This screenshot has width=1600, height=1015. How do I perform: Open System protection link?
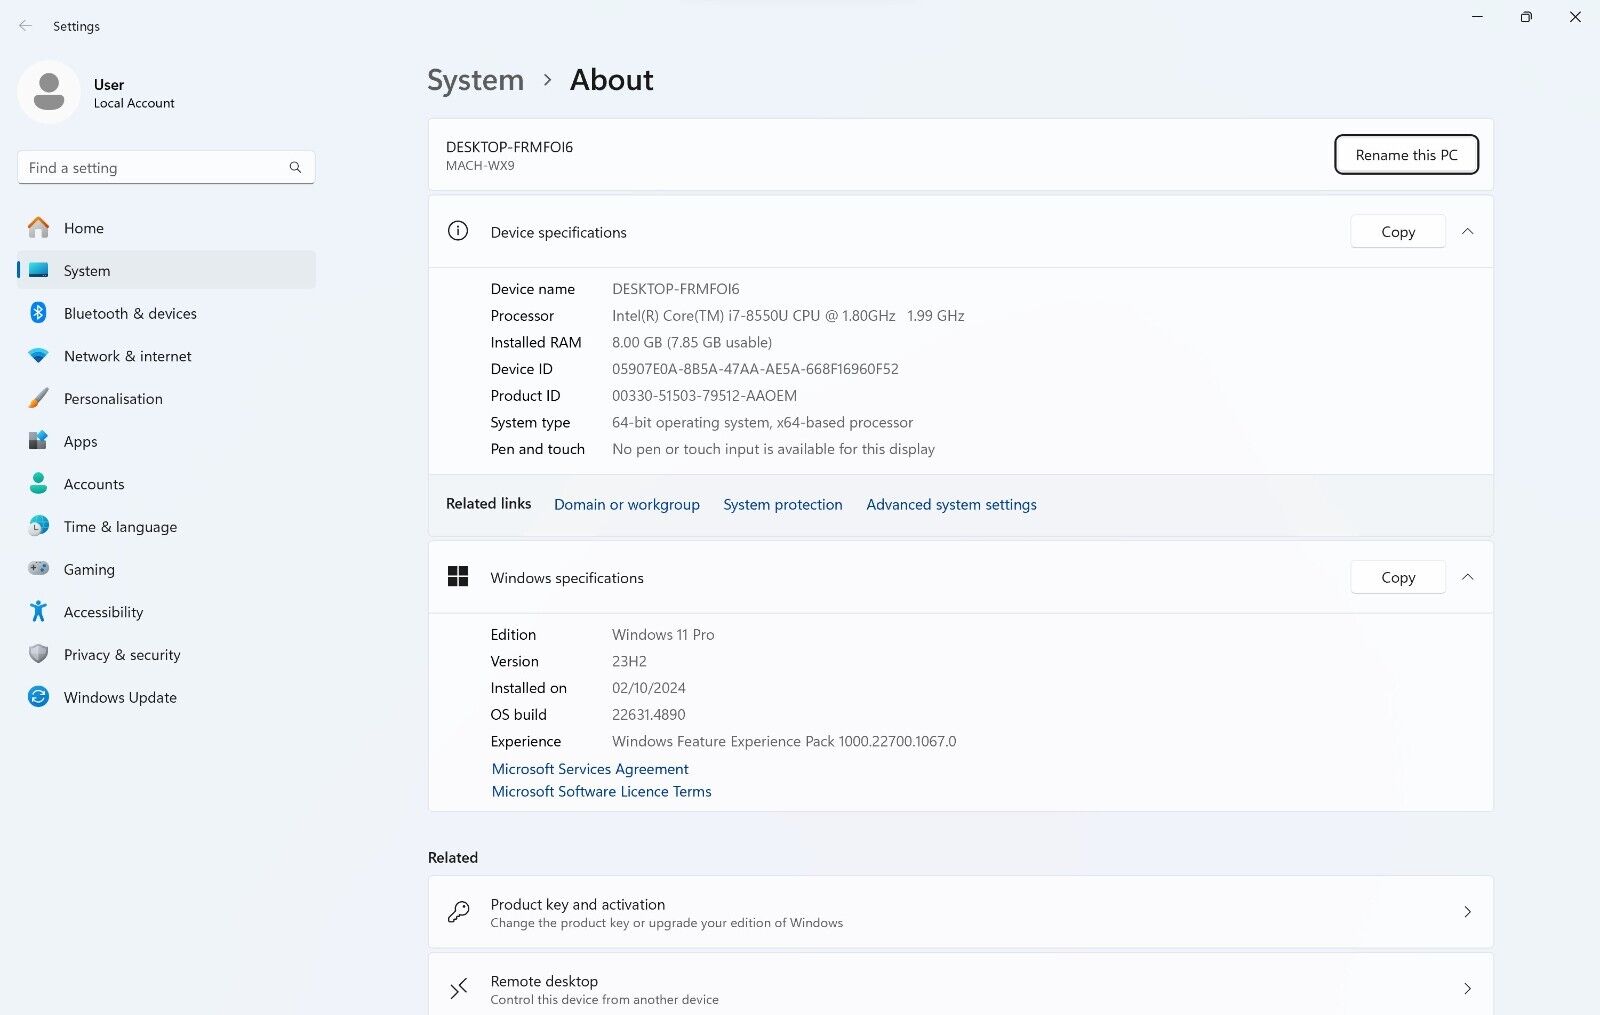[783, 504]
